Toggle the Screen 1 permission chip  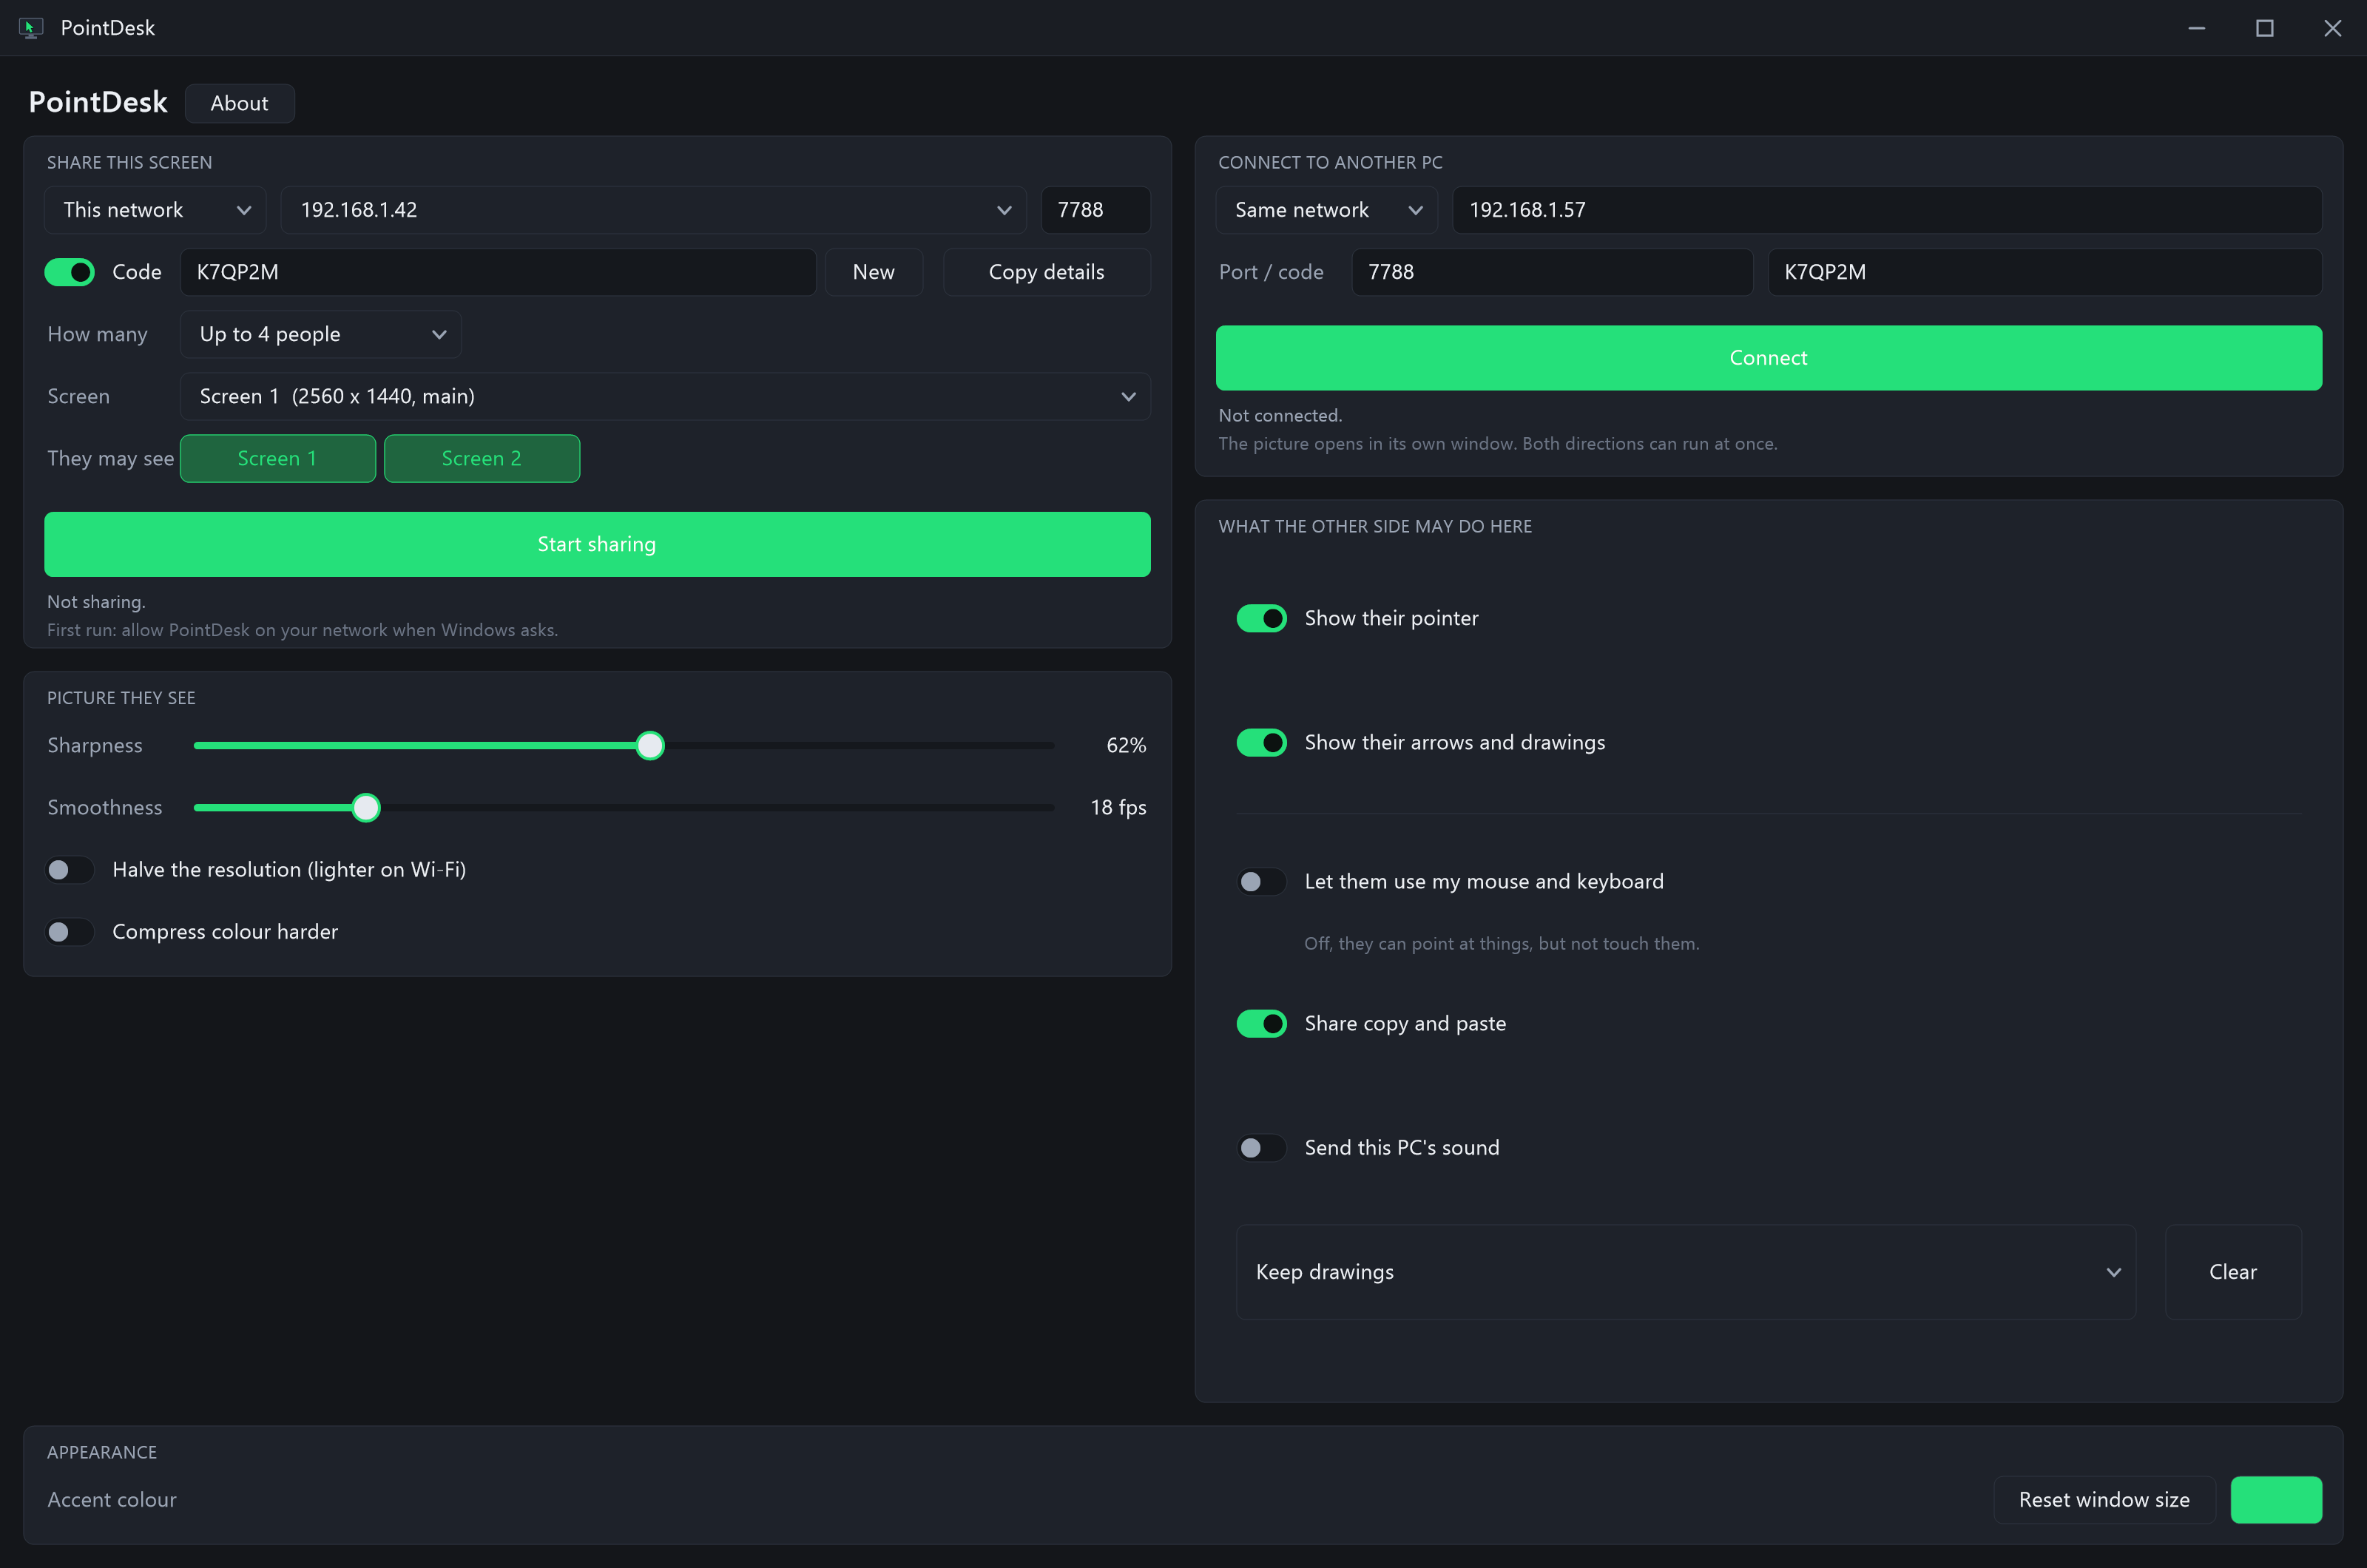pos(278,458)
